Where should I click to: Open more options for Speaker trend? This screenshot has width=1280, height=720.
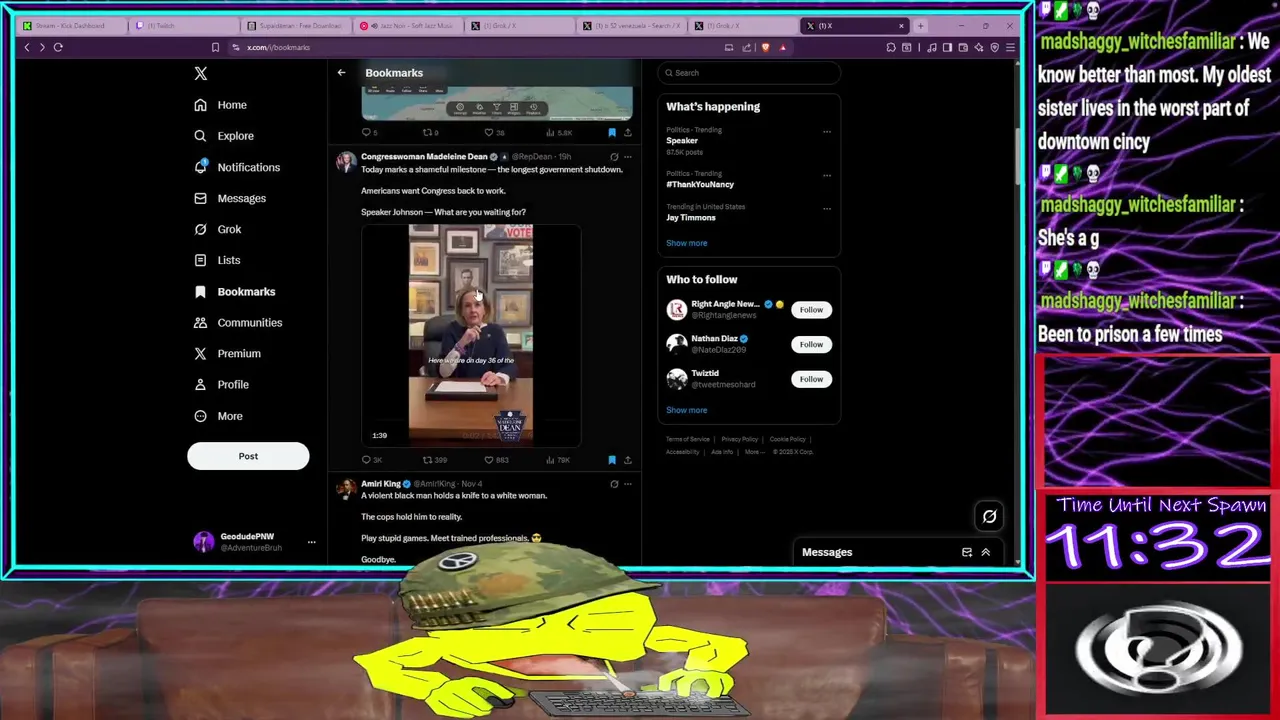826,132
